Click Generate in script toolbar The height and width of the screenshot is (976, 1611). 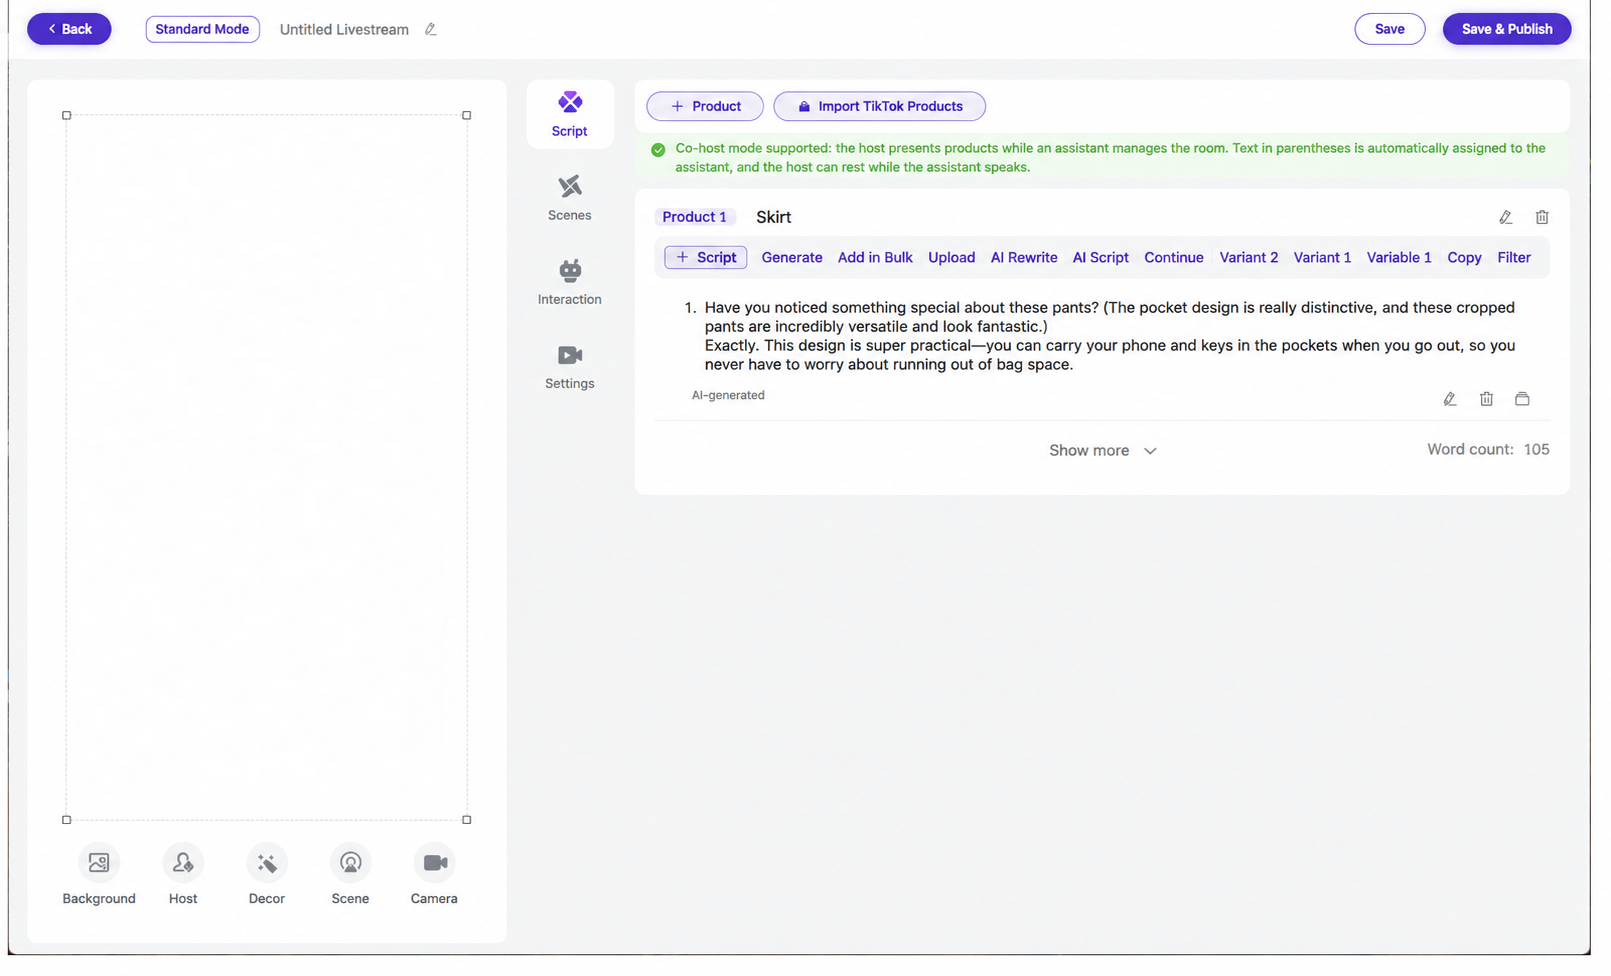(791, 257)
